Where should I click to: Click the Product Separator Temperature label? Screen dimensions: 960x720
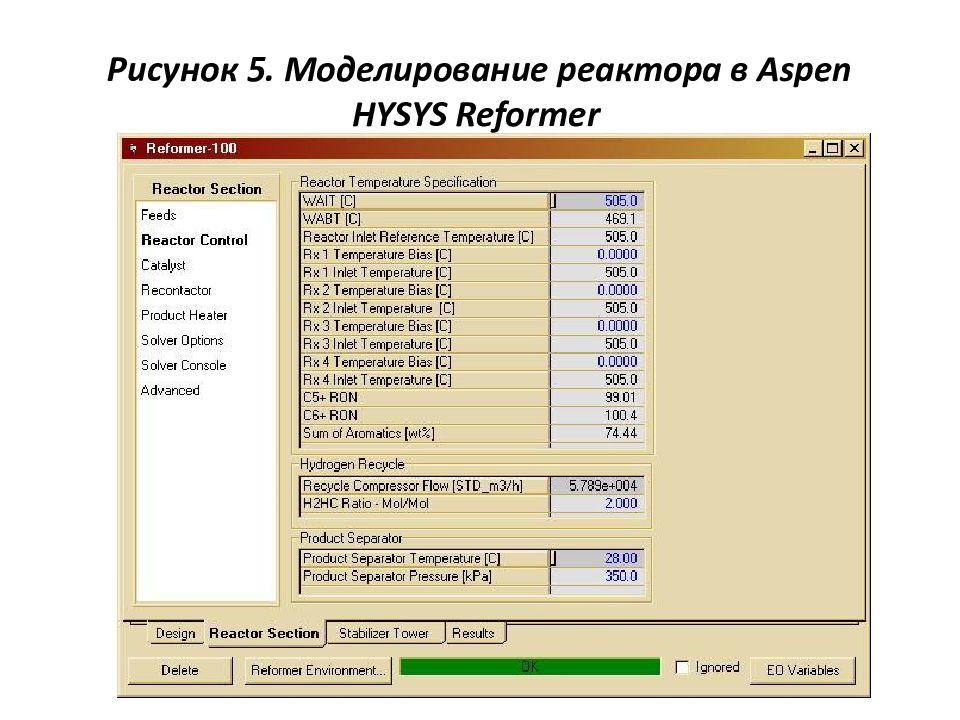click(x=402, y=558)
